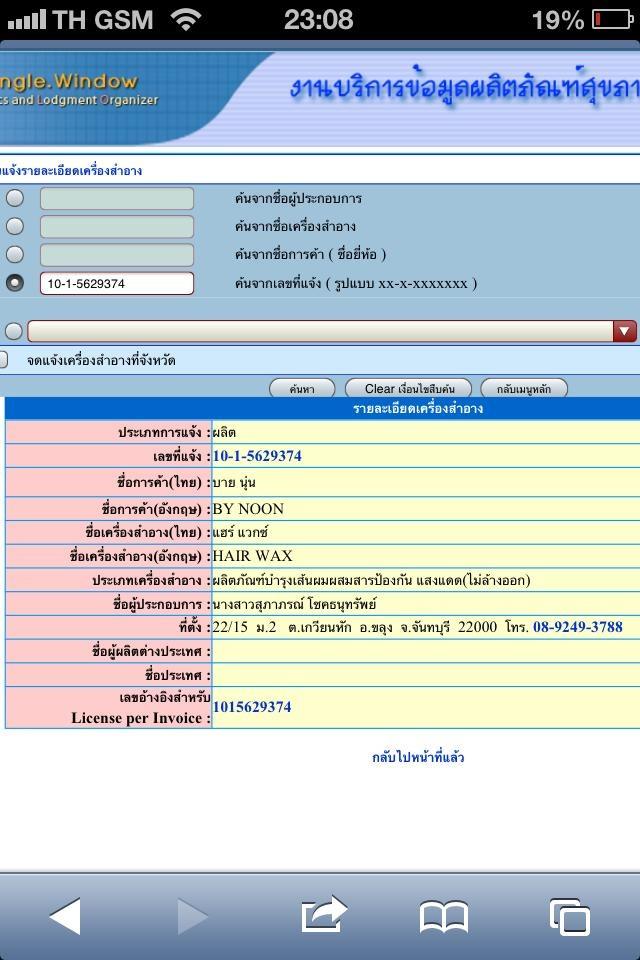Image resolution: width=640 pixels, height=960 pixels.
Task: Click the ประเภทเครื่องสำอาง value text
Action: click(371, 580)
